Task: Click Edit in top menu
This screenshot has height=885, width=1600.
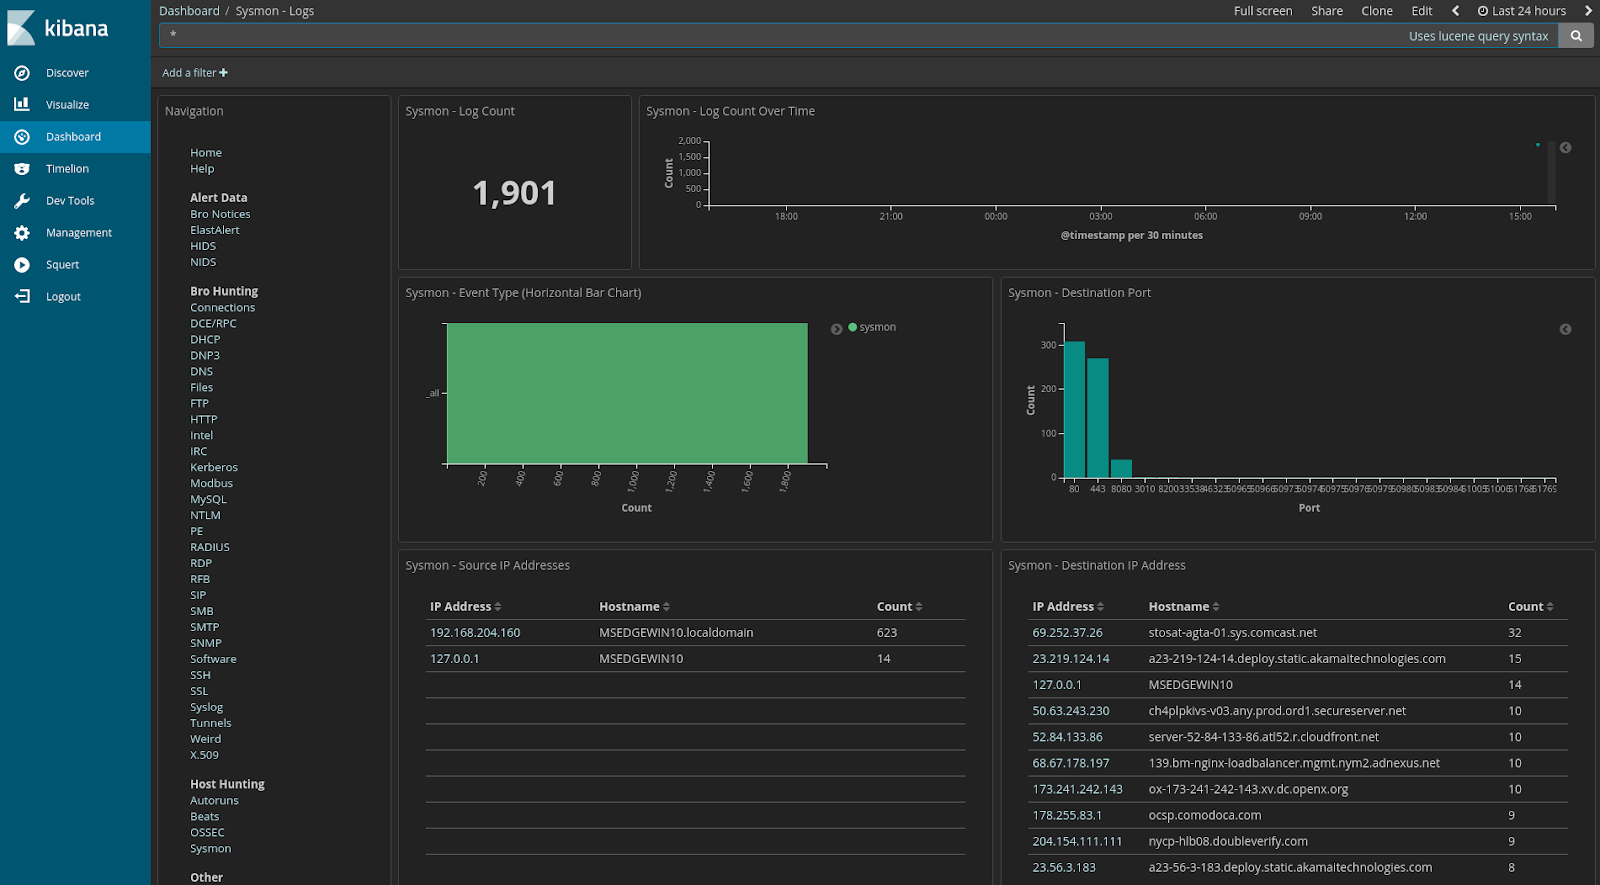Action: (x=1422, y=11)
